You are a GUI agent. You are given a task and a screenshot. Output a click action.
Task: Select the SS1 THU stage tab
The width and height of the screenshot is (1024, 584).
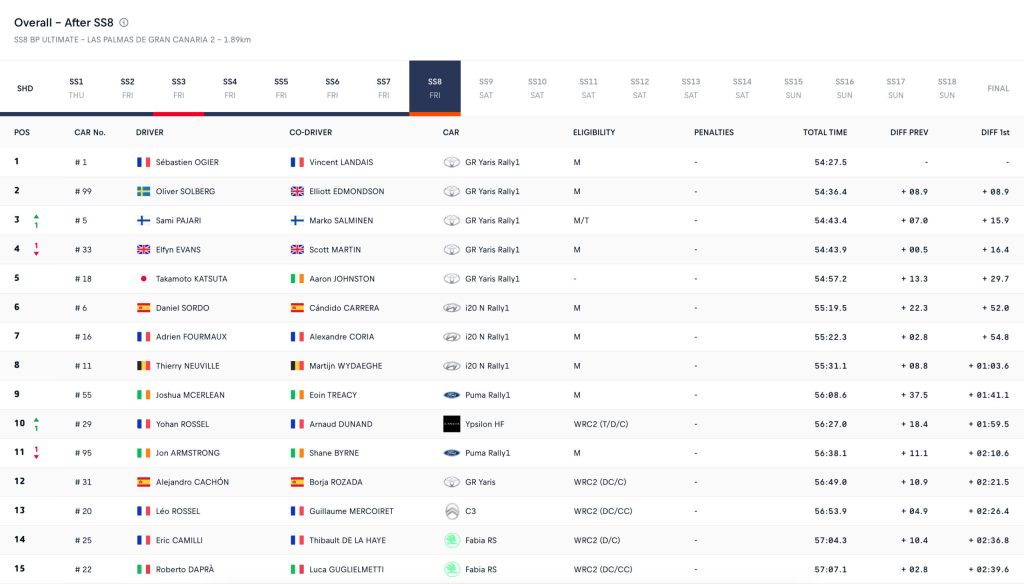point(77,88)
